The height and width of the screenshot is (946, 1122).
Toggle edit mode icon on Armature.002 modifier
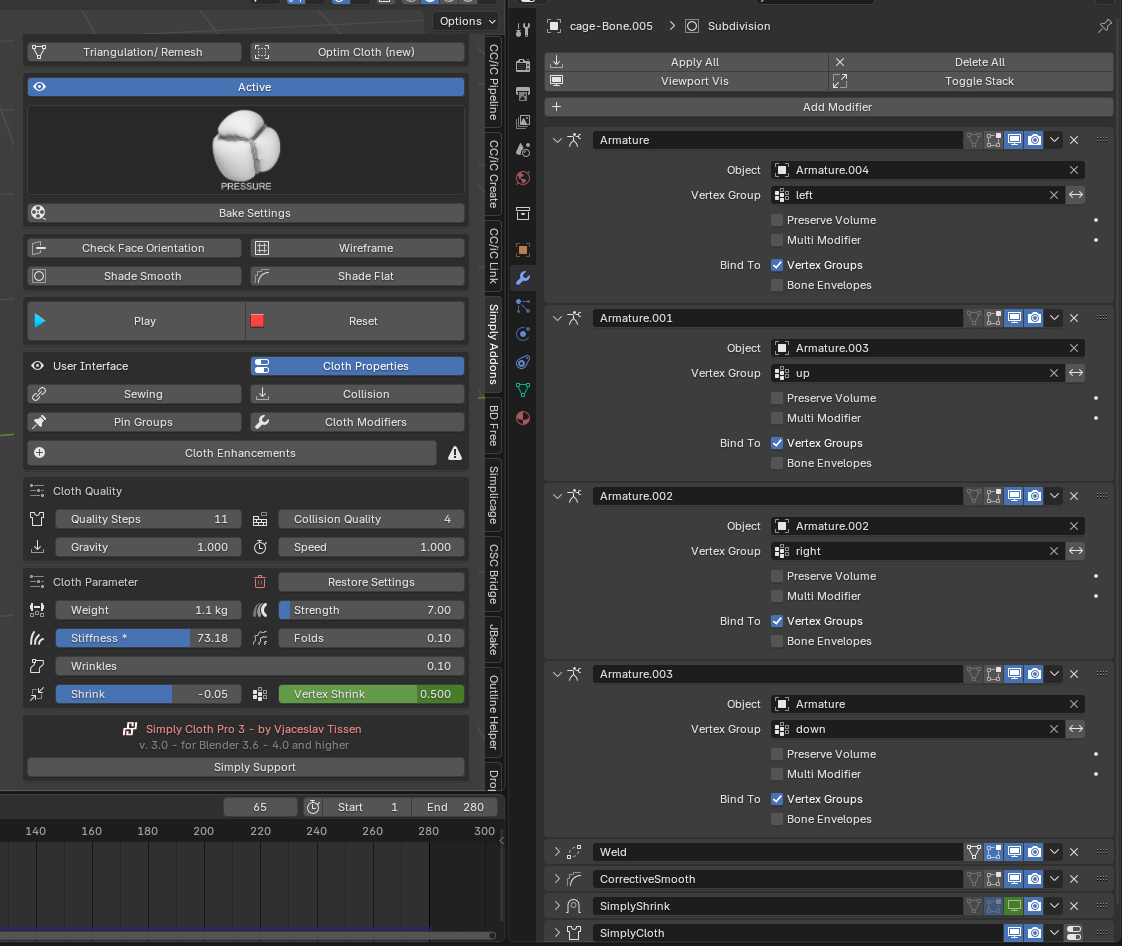pos(994,496)
